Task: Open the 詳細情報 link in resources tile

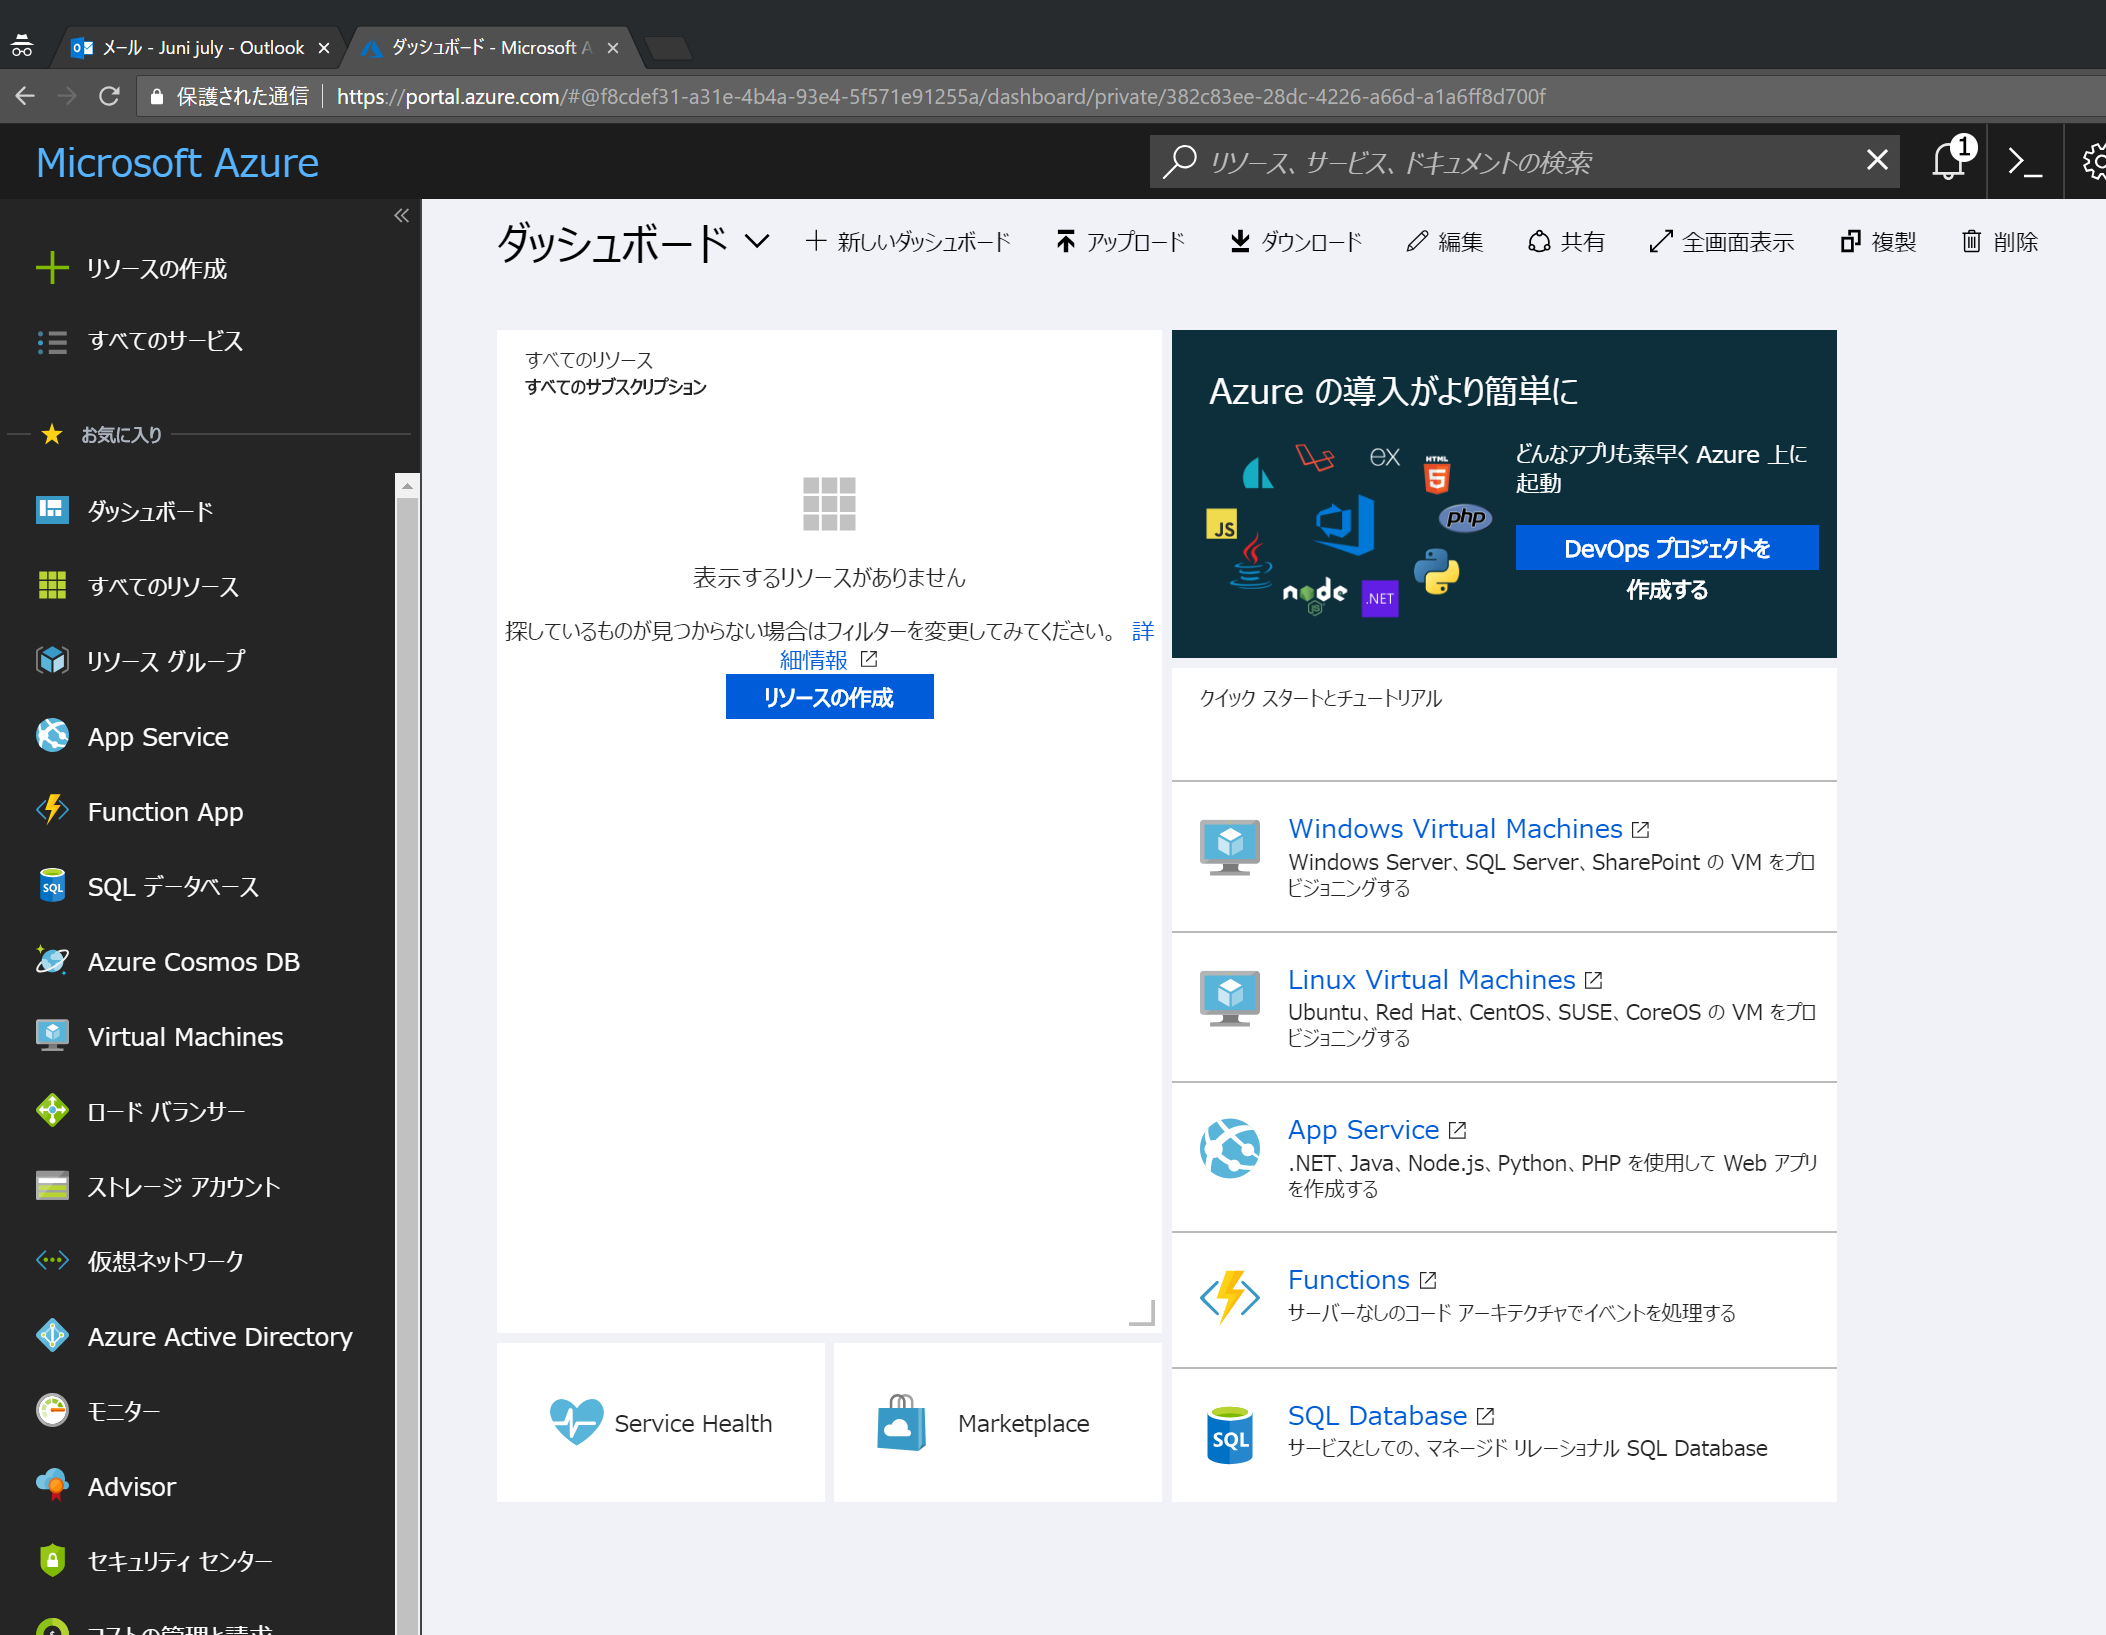Action: pos(814,660)
